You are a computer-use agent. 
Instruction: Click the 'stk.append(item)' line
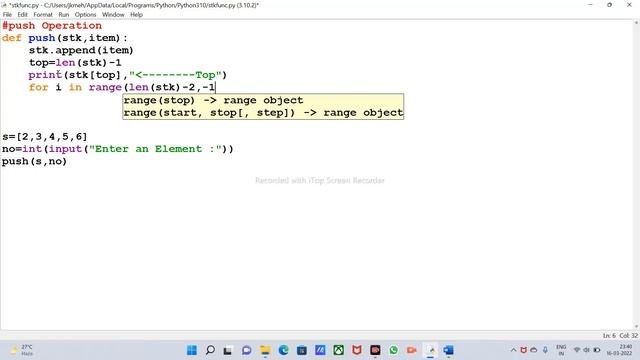(x=81, y=50)
